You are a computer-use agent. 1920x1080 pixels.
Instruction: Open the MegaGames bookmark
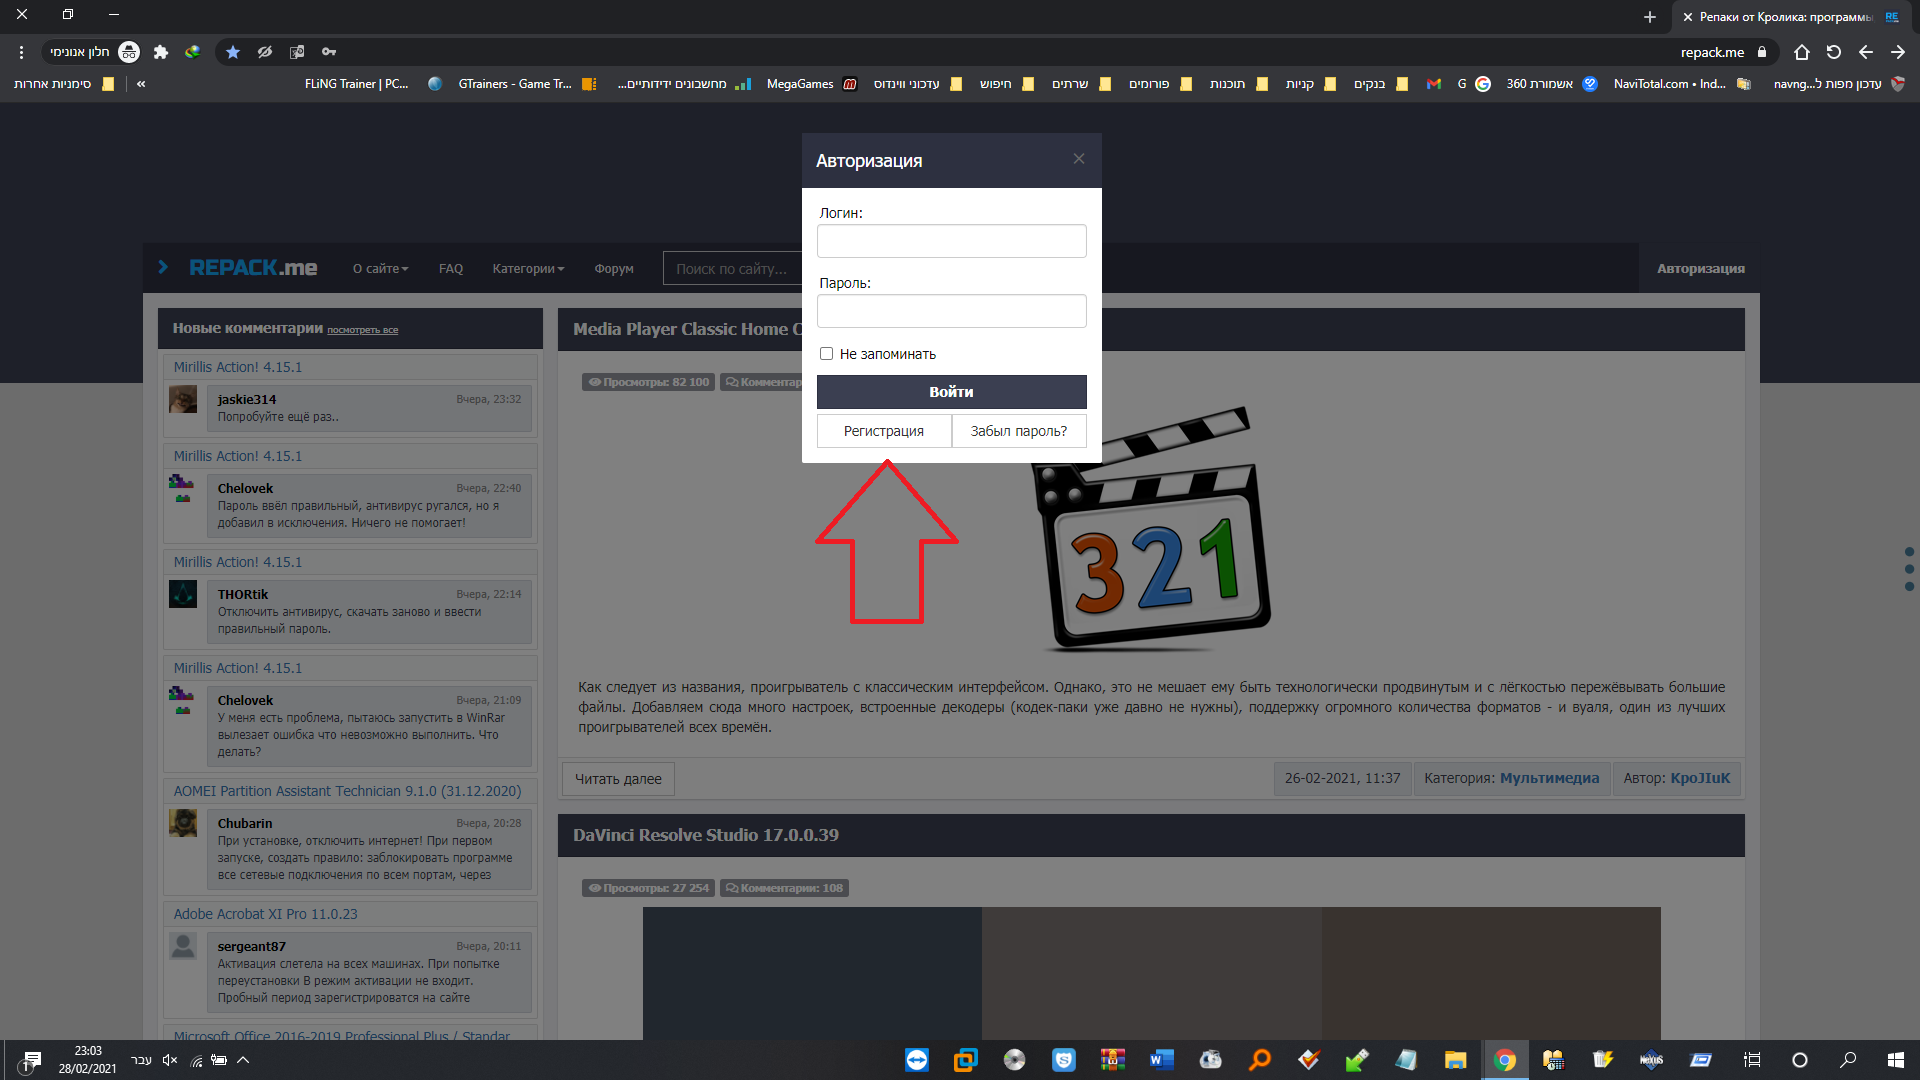click(x=811, y=84)
